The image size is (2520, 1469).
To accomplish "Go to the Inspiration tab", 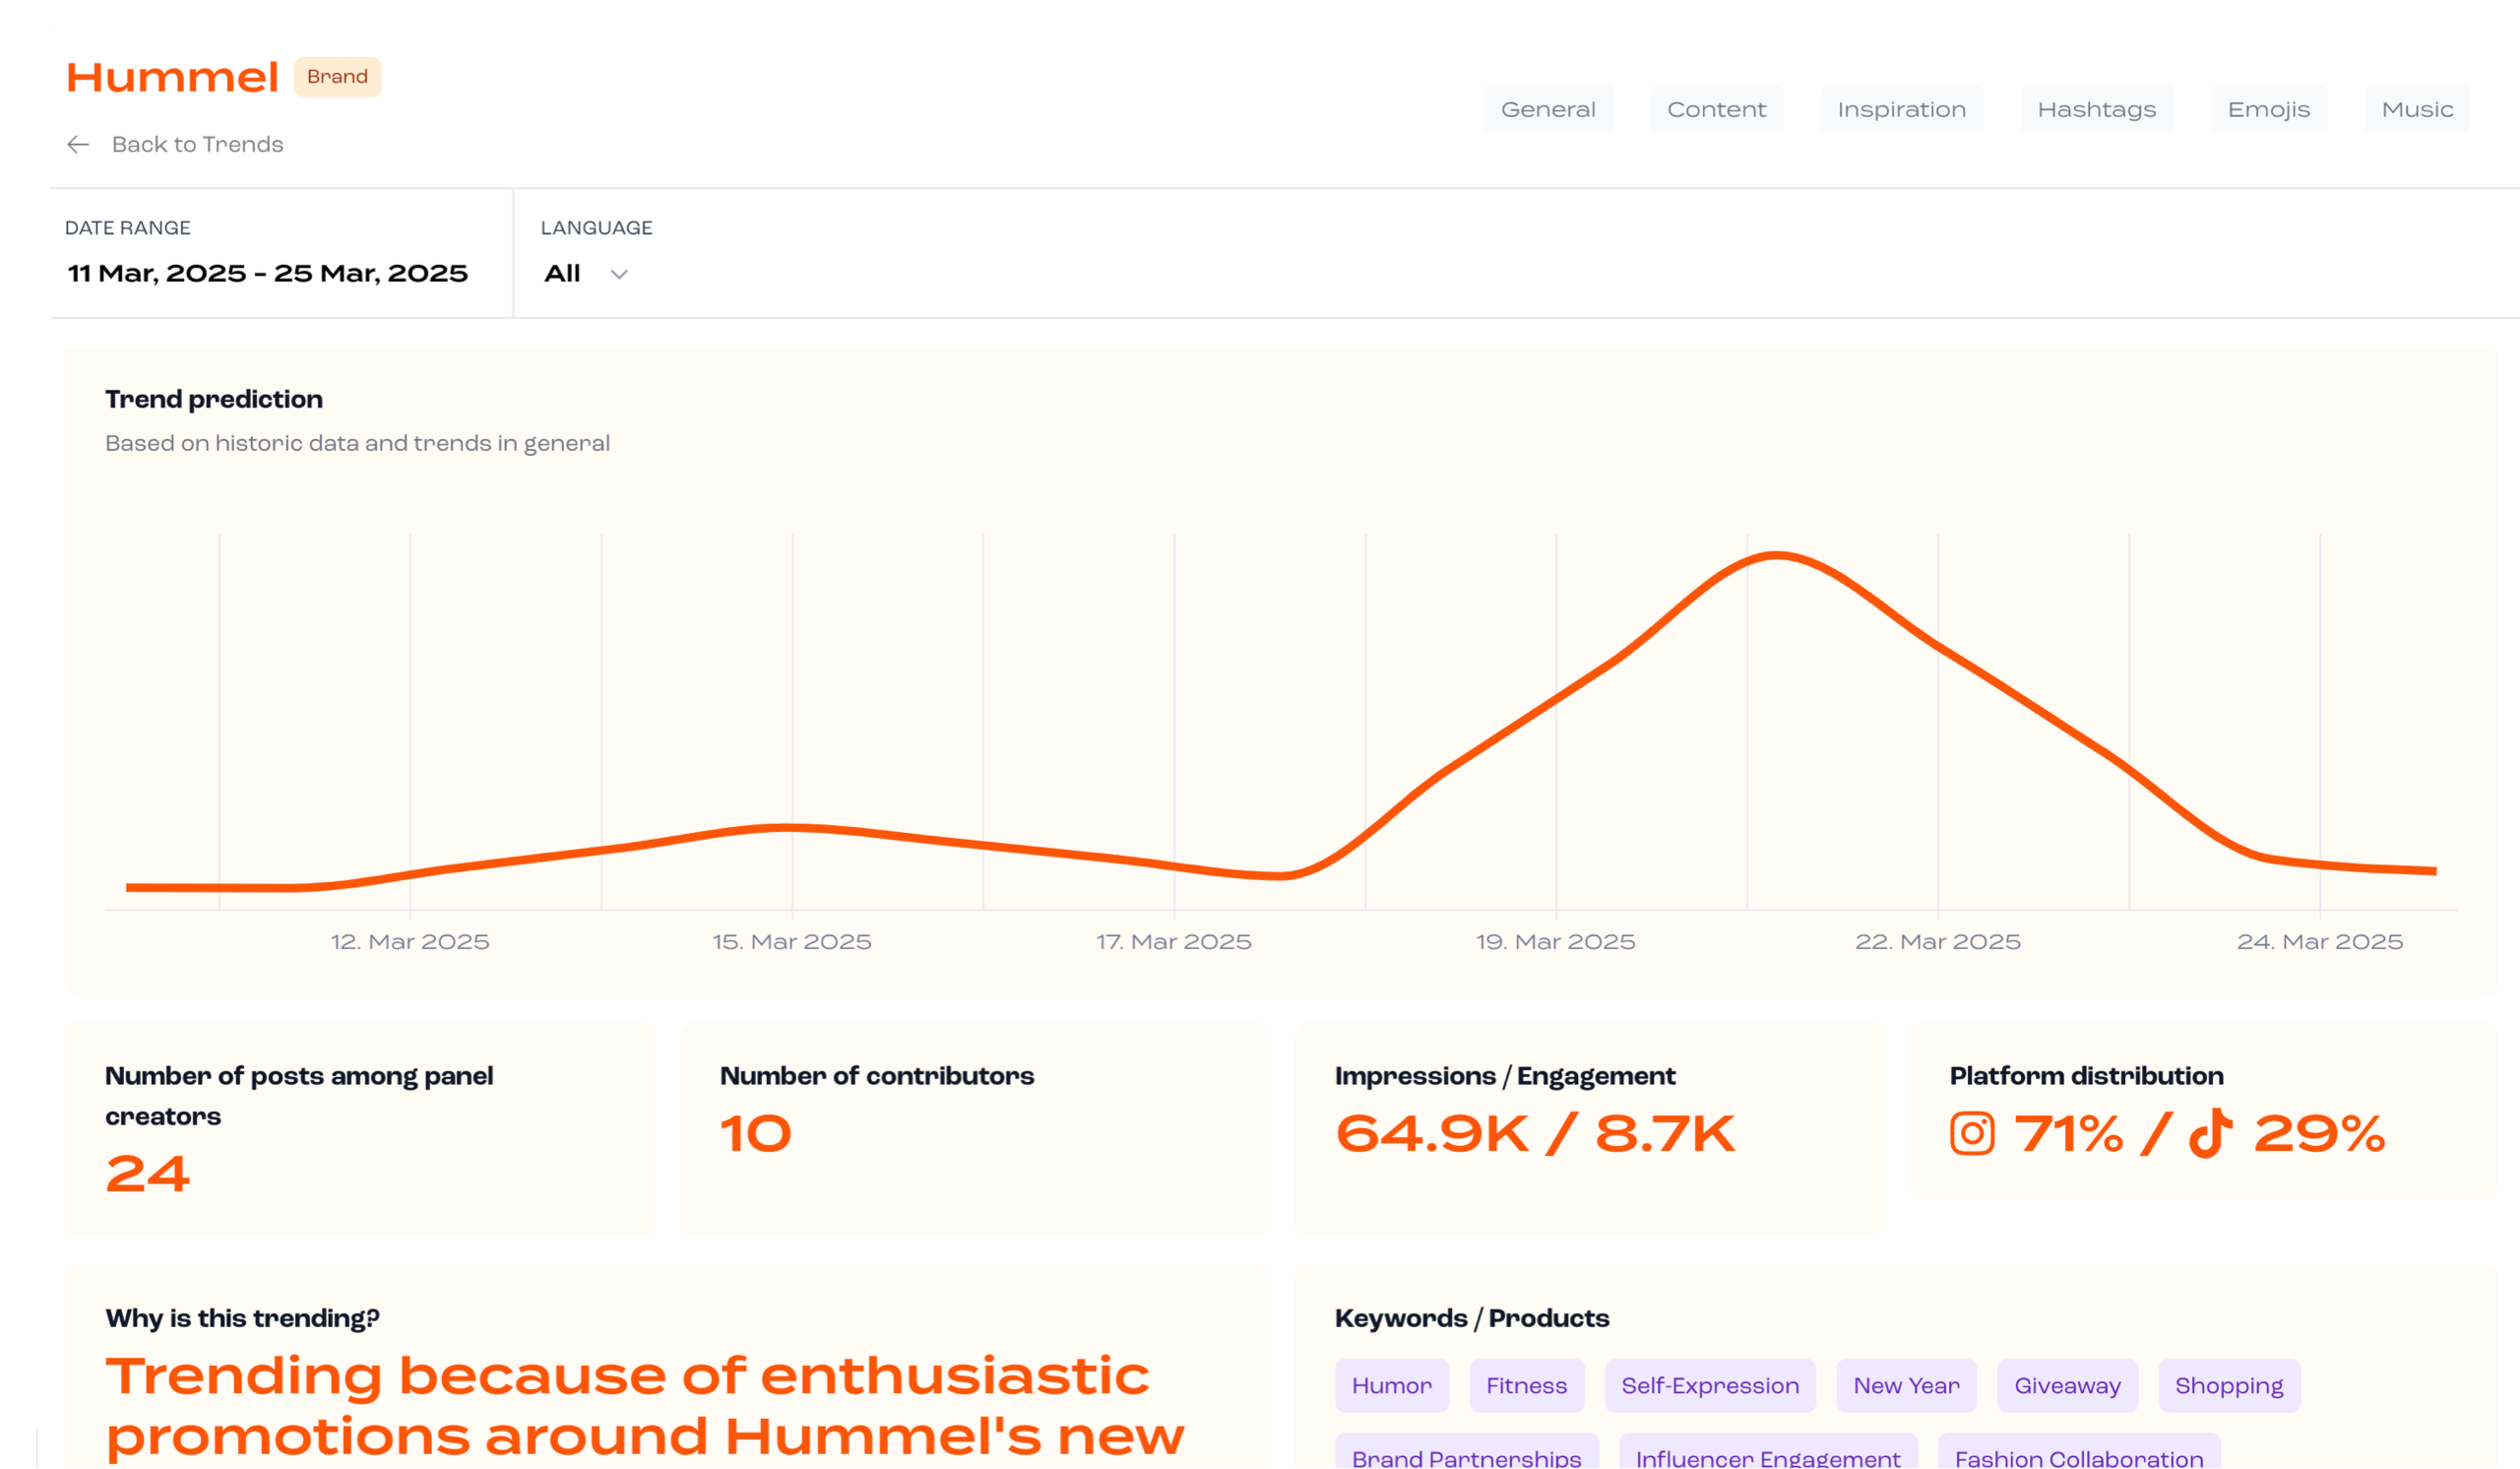I will tap(1901, 110).
